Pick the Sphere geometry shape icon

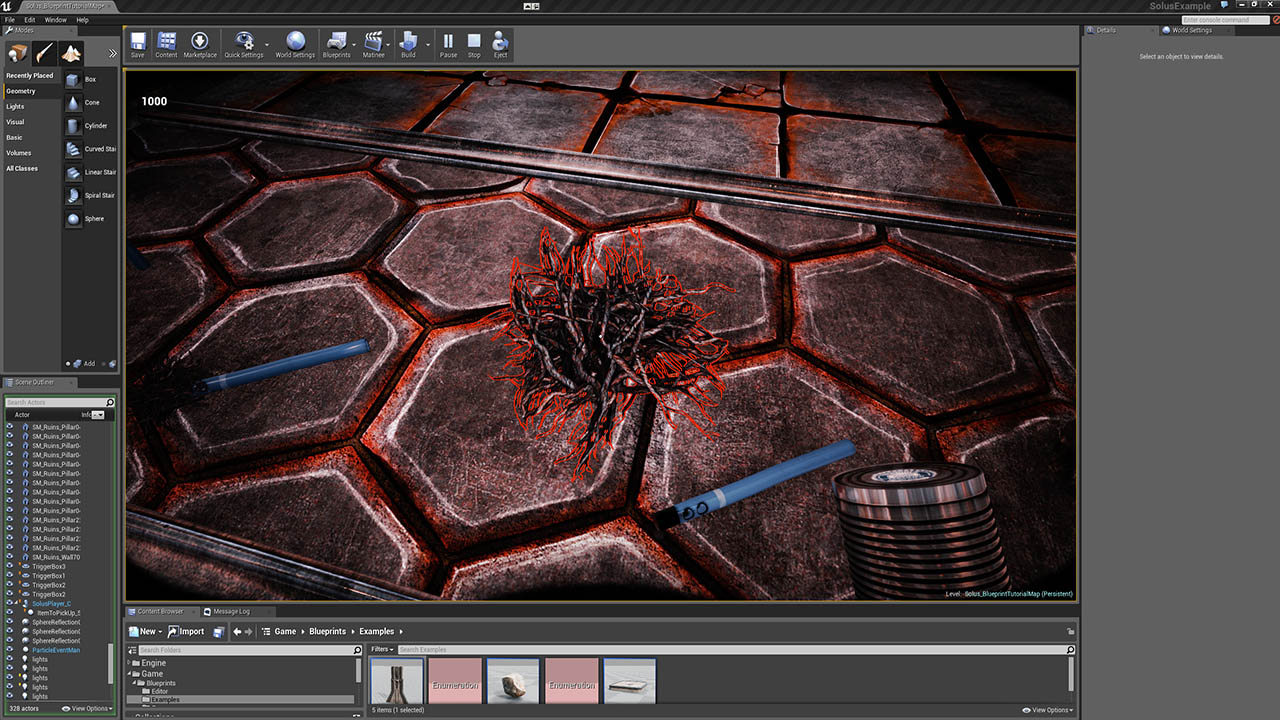click(x=74, y=219)
